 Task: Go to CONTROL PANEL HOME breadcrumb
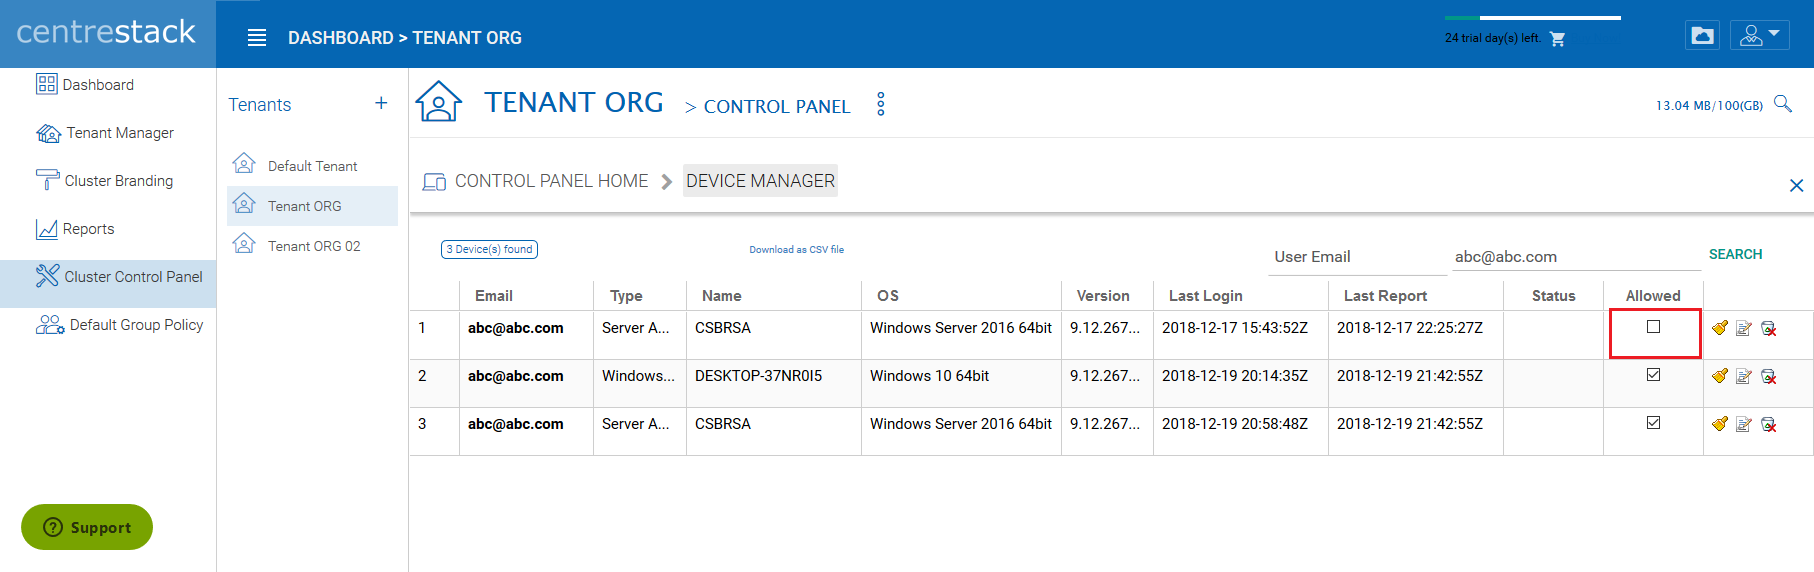pyautogui.click(x=551, y=181)
